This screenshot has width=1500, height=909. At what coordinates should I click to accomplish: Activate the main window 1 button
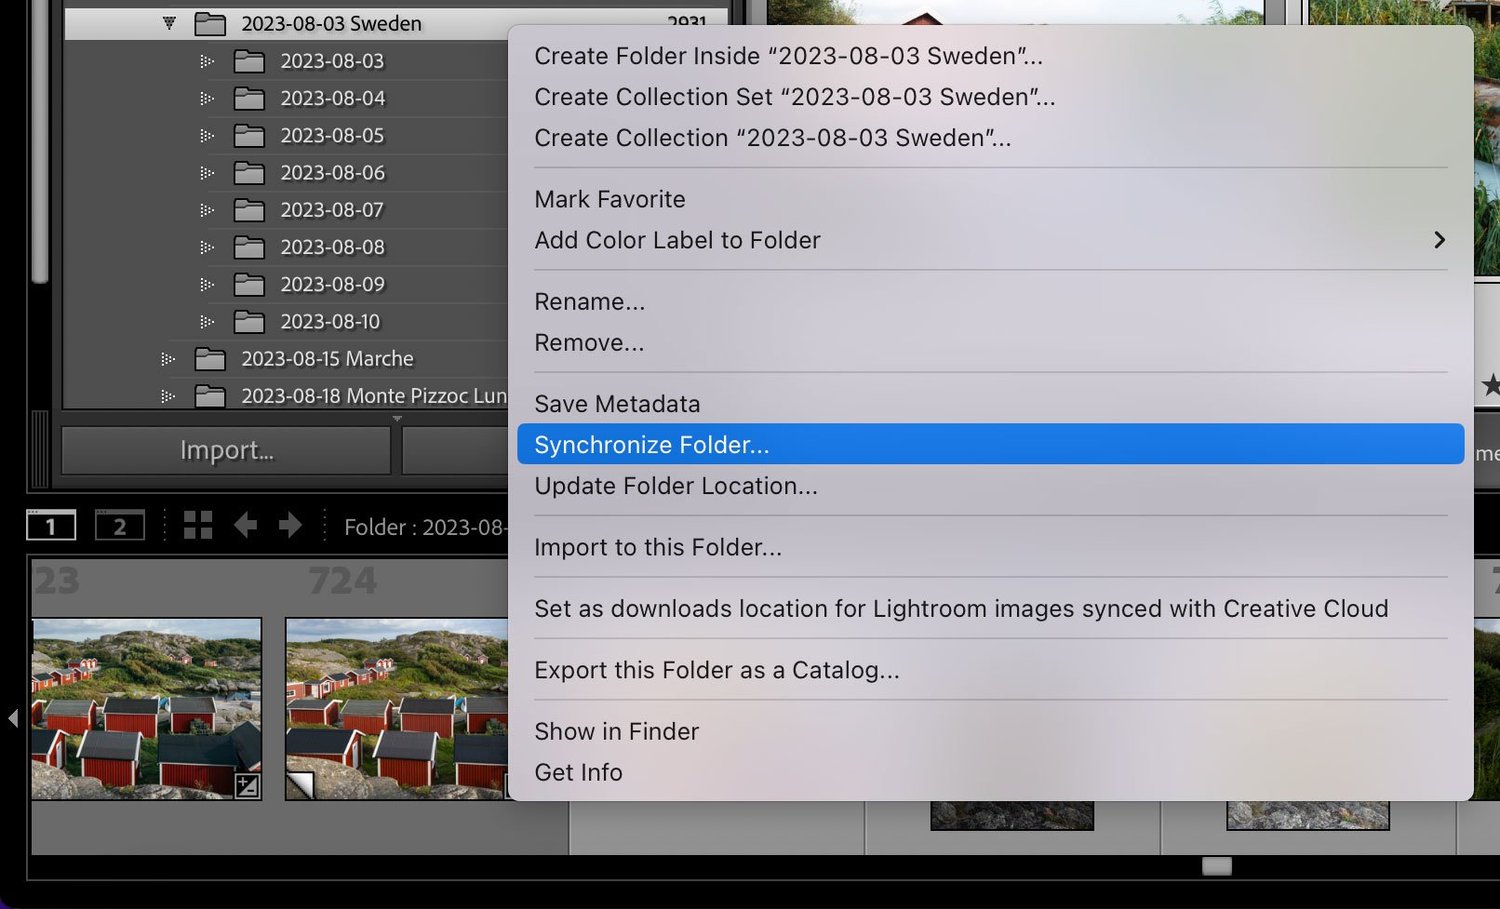(50, 524)
